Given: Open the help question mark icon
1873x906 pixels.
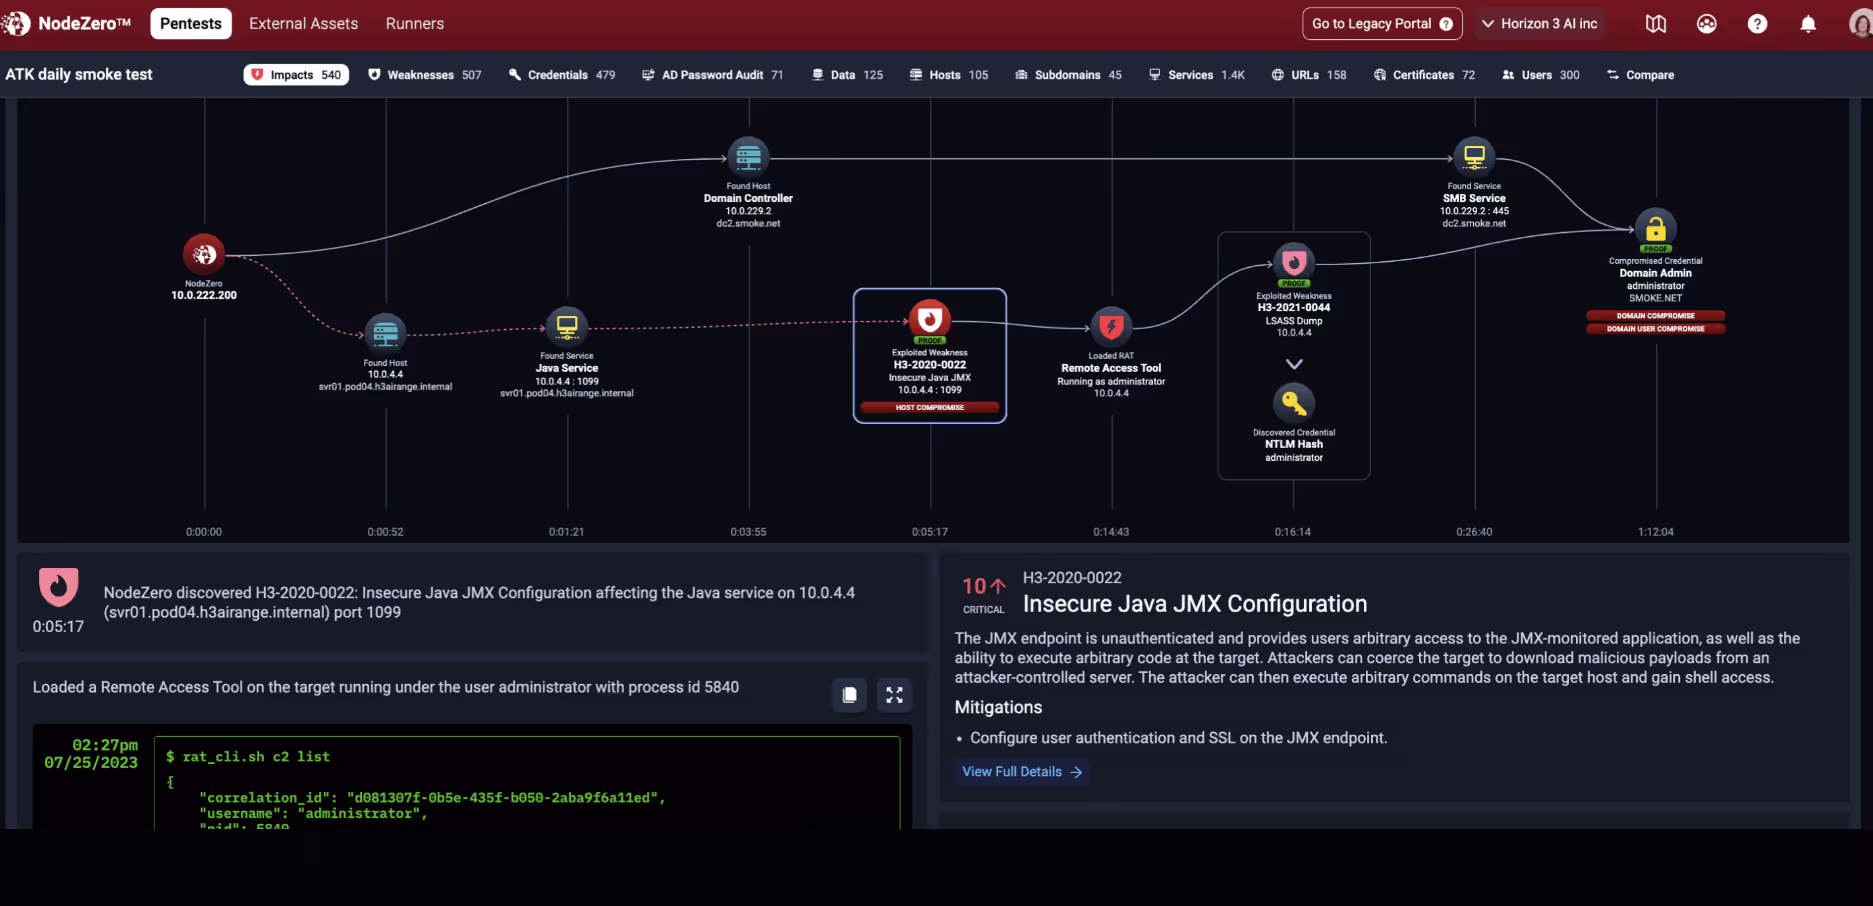Looking at the screenshot, I should pos(1757,23).
